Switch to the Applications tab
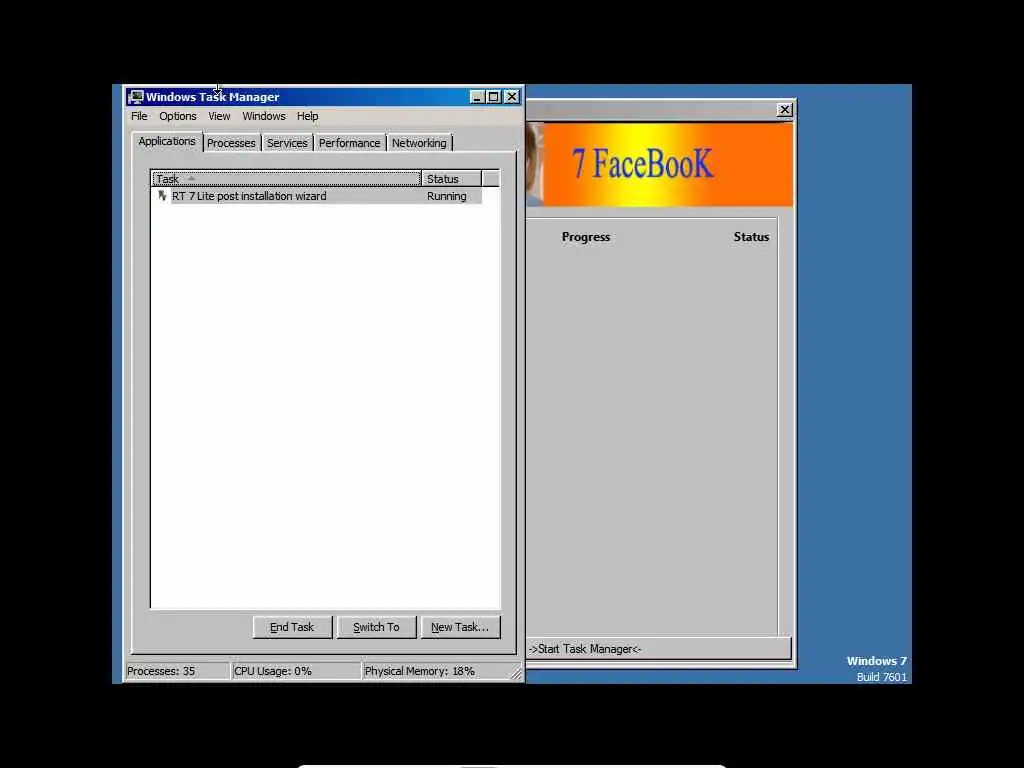The width and height of the screenshot is (1024, 768). (x=167, y=142)
